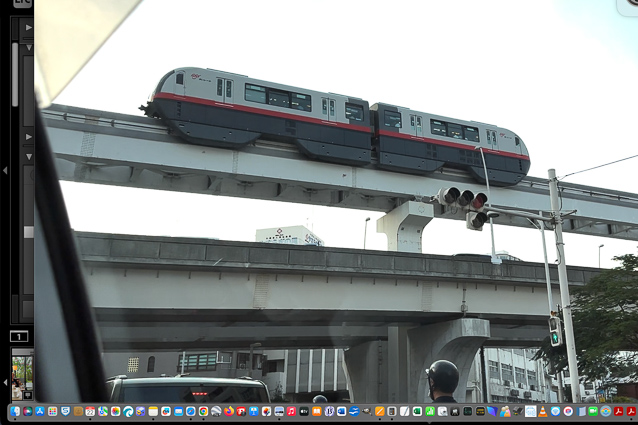Open the Maps app in the Dock

point(103,412)
